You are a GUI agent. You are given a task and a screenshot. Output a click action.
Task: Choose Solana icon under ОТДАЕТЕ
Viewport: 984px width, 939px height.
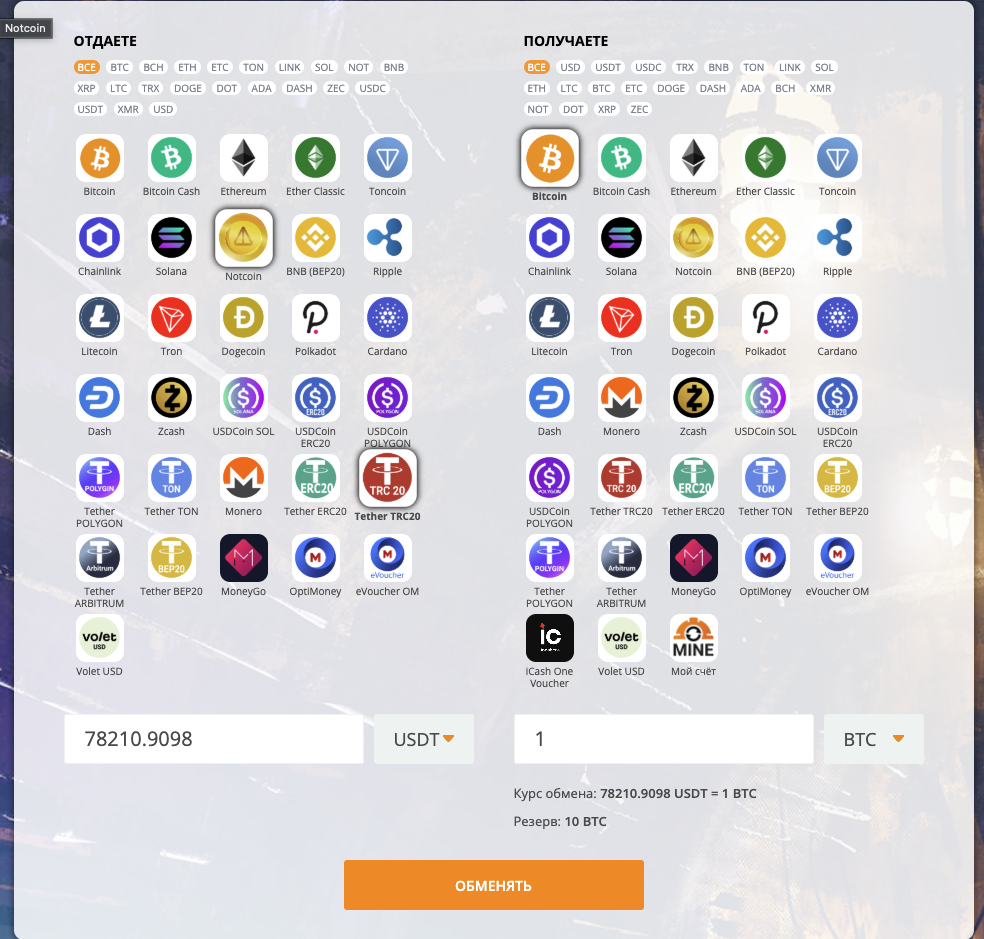pos(171,238)
